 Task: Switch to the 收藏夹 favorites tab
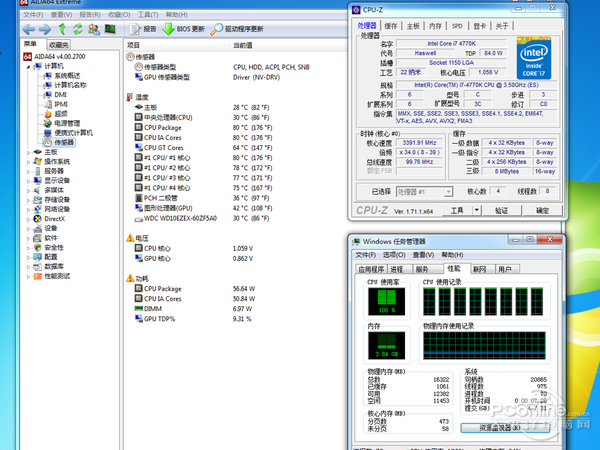click(58, 46)
